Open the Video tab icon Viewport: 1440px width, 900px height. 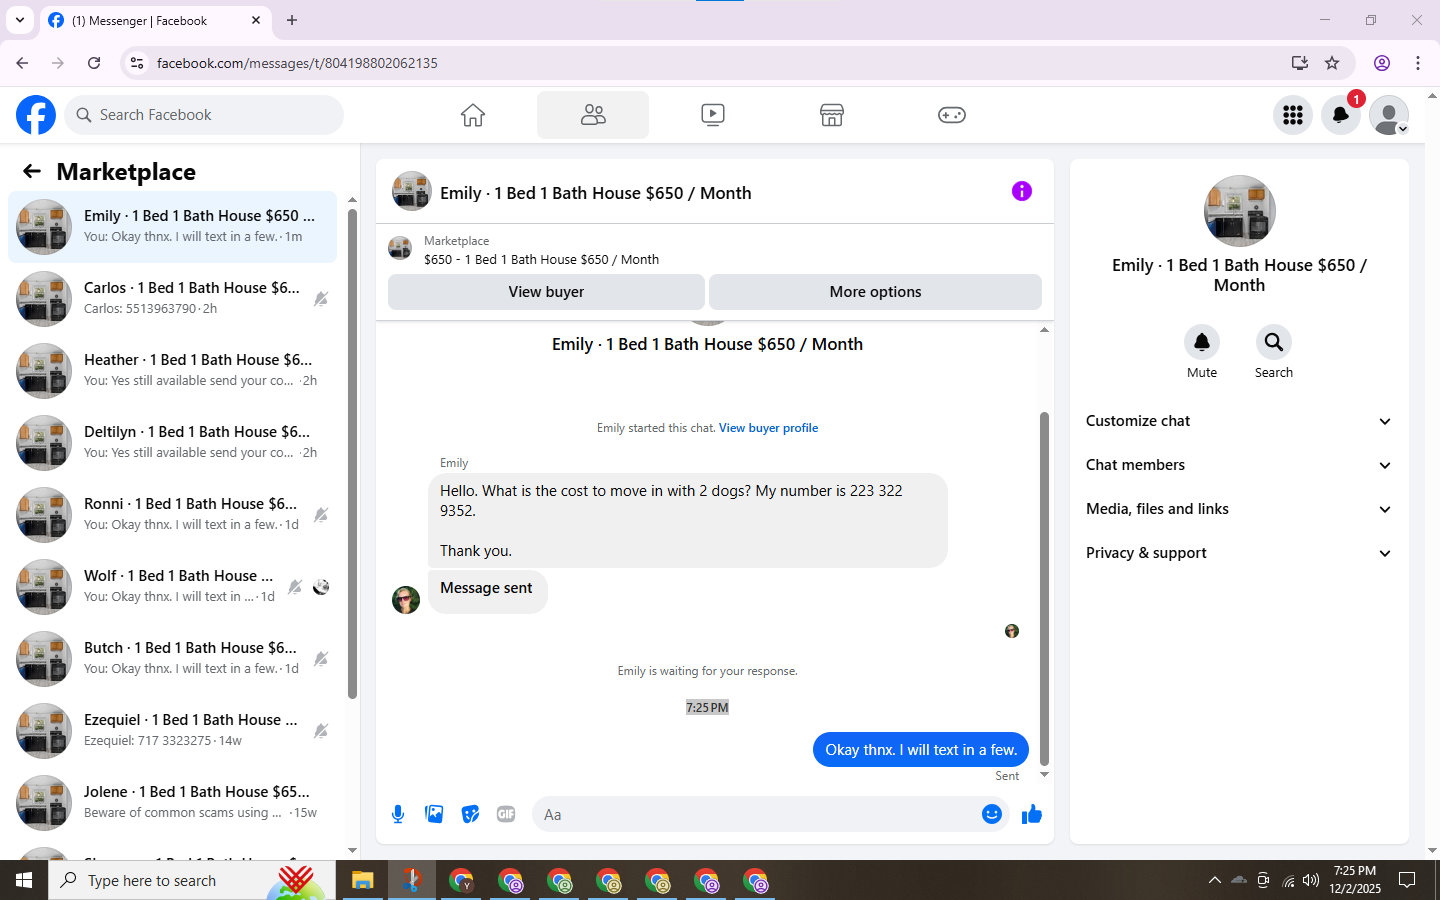pos(713,115)
